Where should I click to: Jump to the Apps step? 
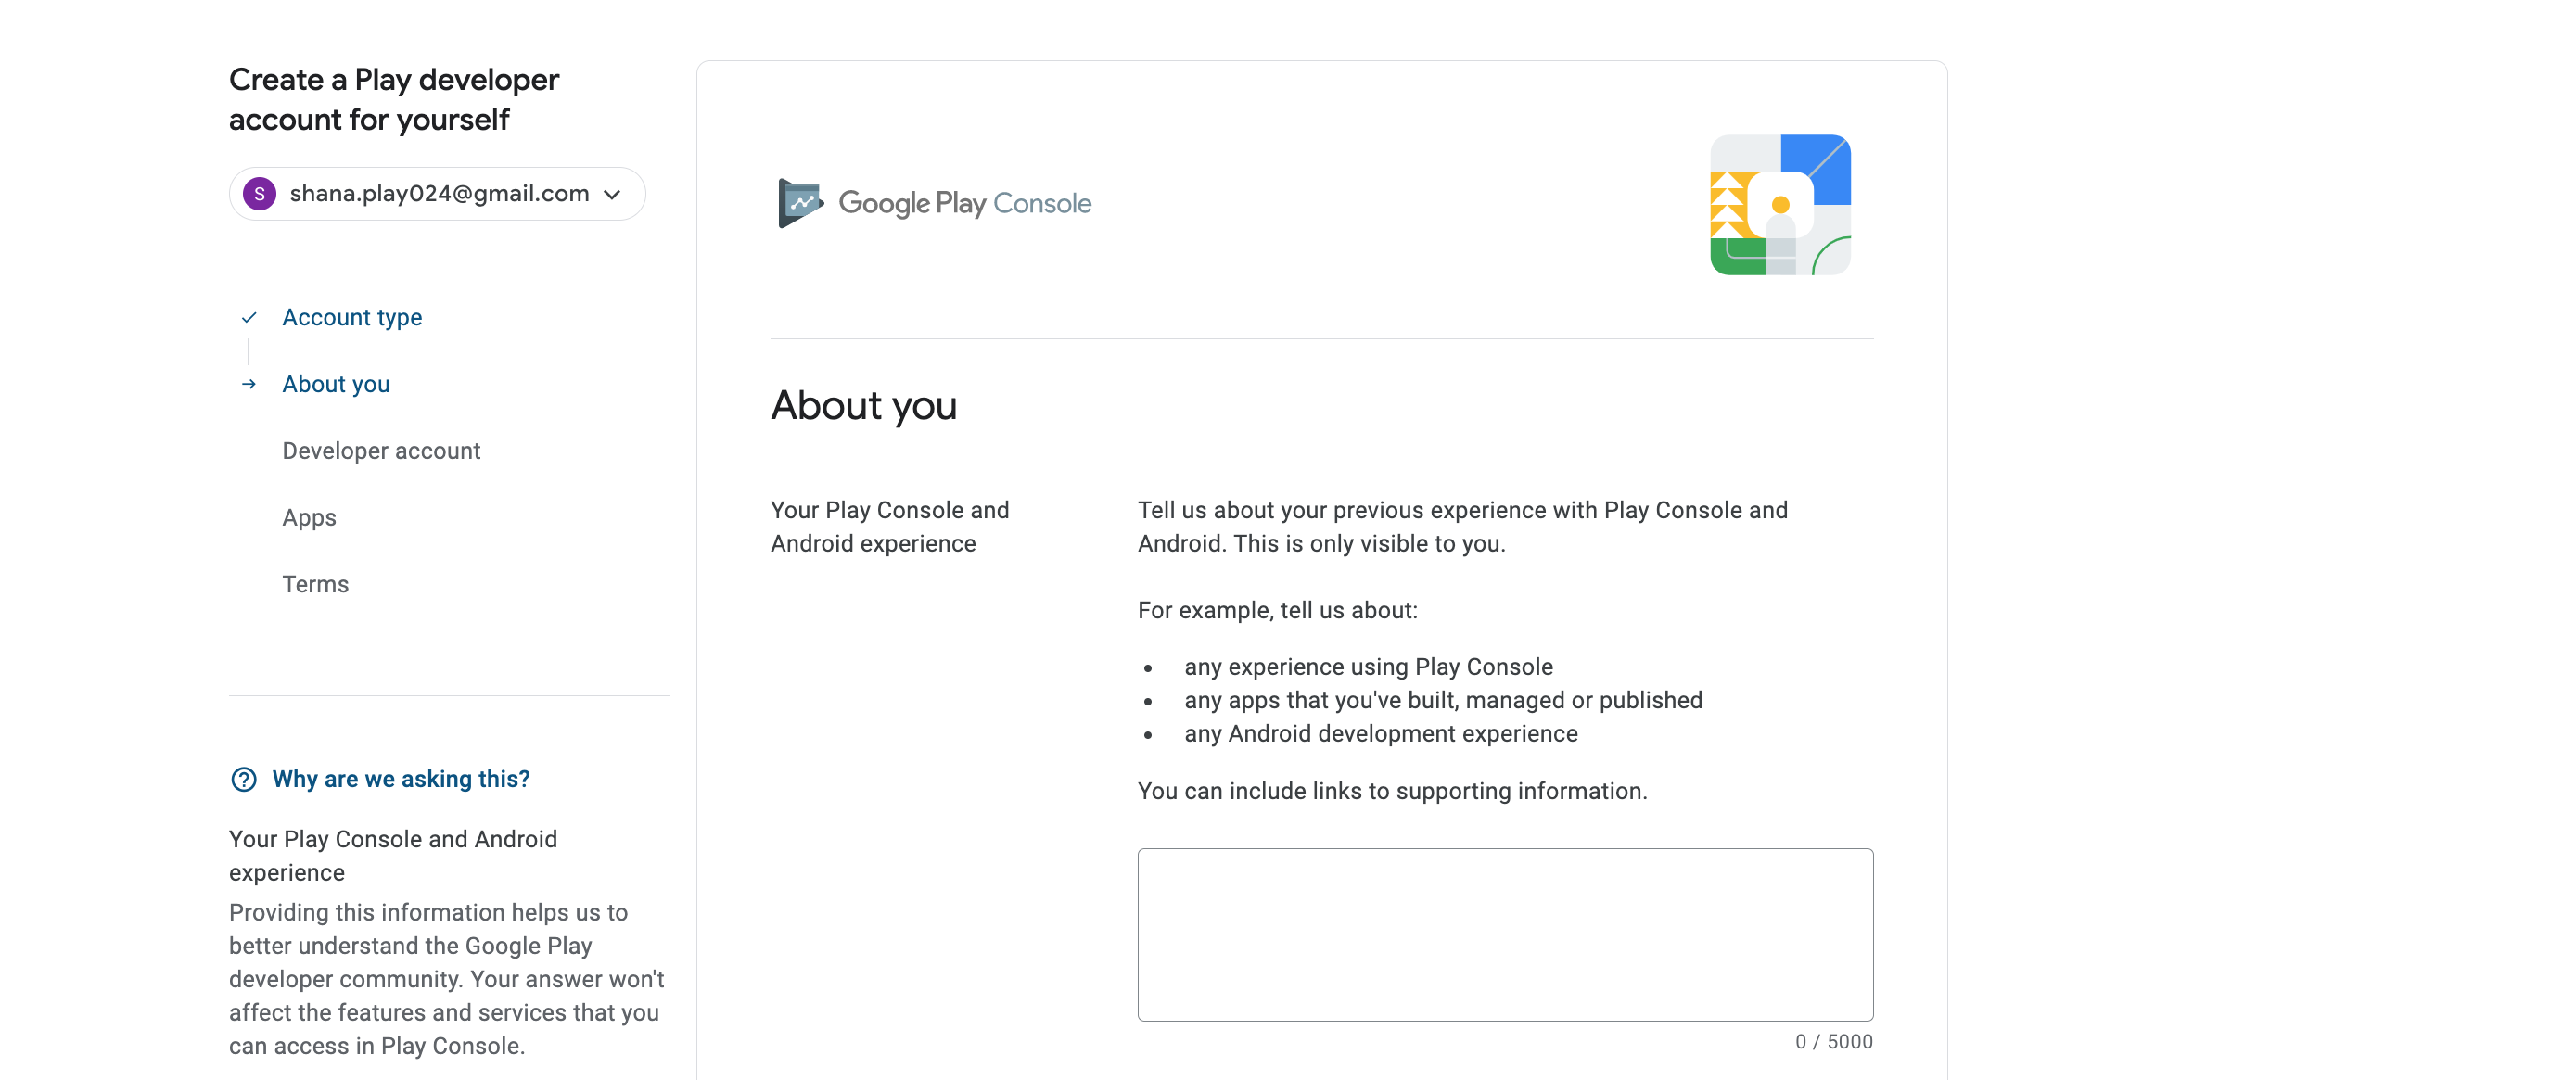(x=309, y=518)
